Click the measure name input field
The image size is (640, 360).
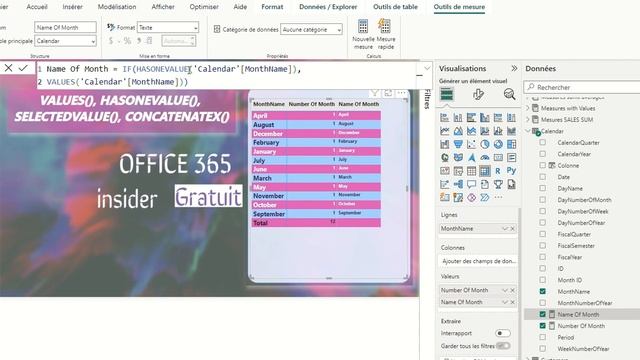[65, 27]
